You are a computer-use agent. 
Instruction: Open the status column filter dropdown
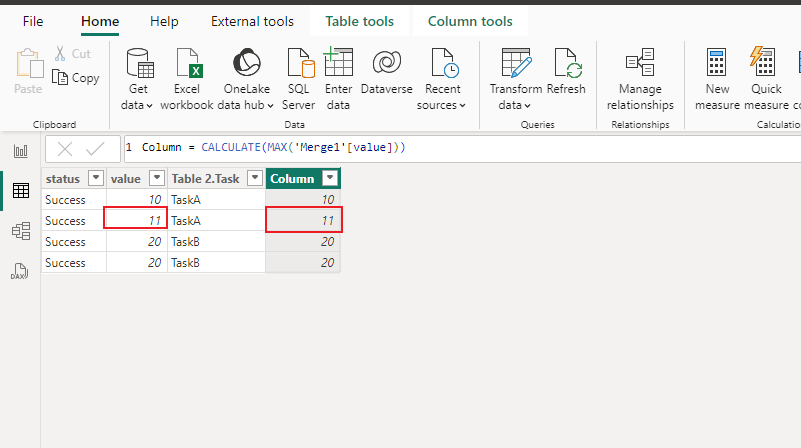pyautogui.click(x=96, y=178)
